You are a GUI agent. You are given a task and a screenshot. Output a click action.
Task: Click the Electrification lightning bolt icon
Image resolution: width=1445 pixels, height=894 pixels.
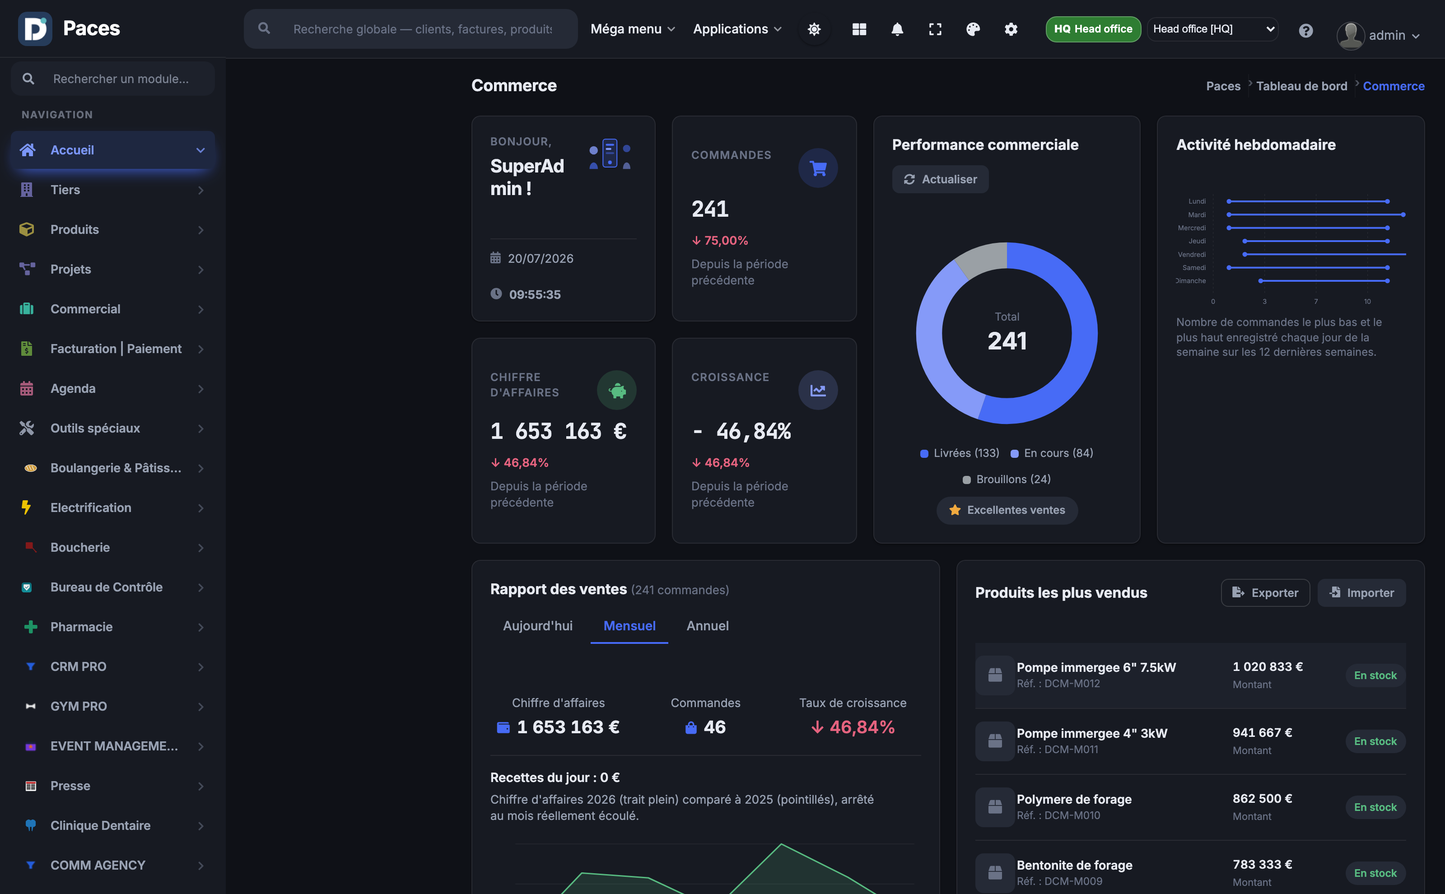[27, 507]
